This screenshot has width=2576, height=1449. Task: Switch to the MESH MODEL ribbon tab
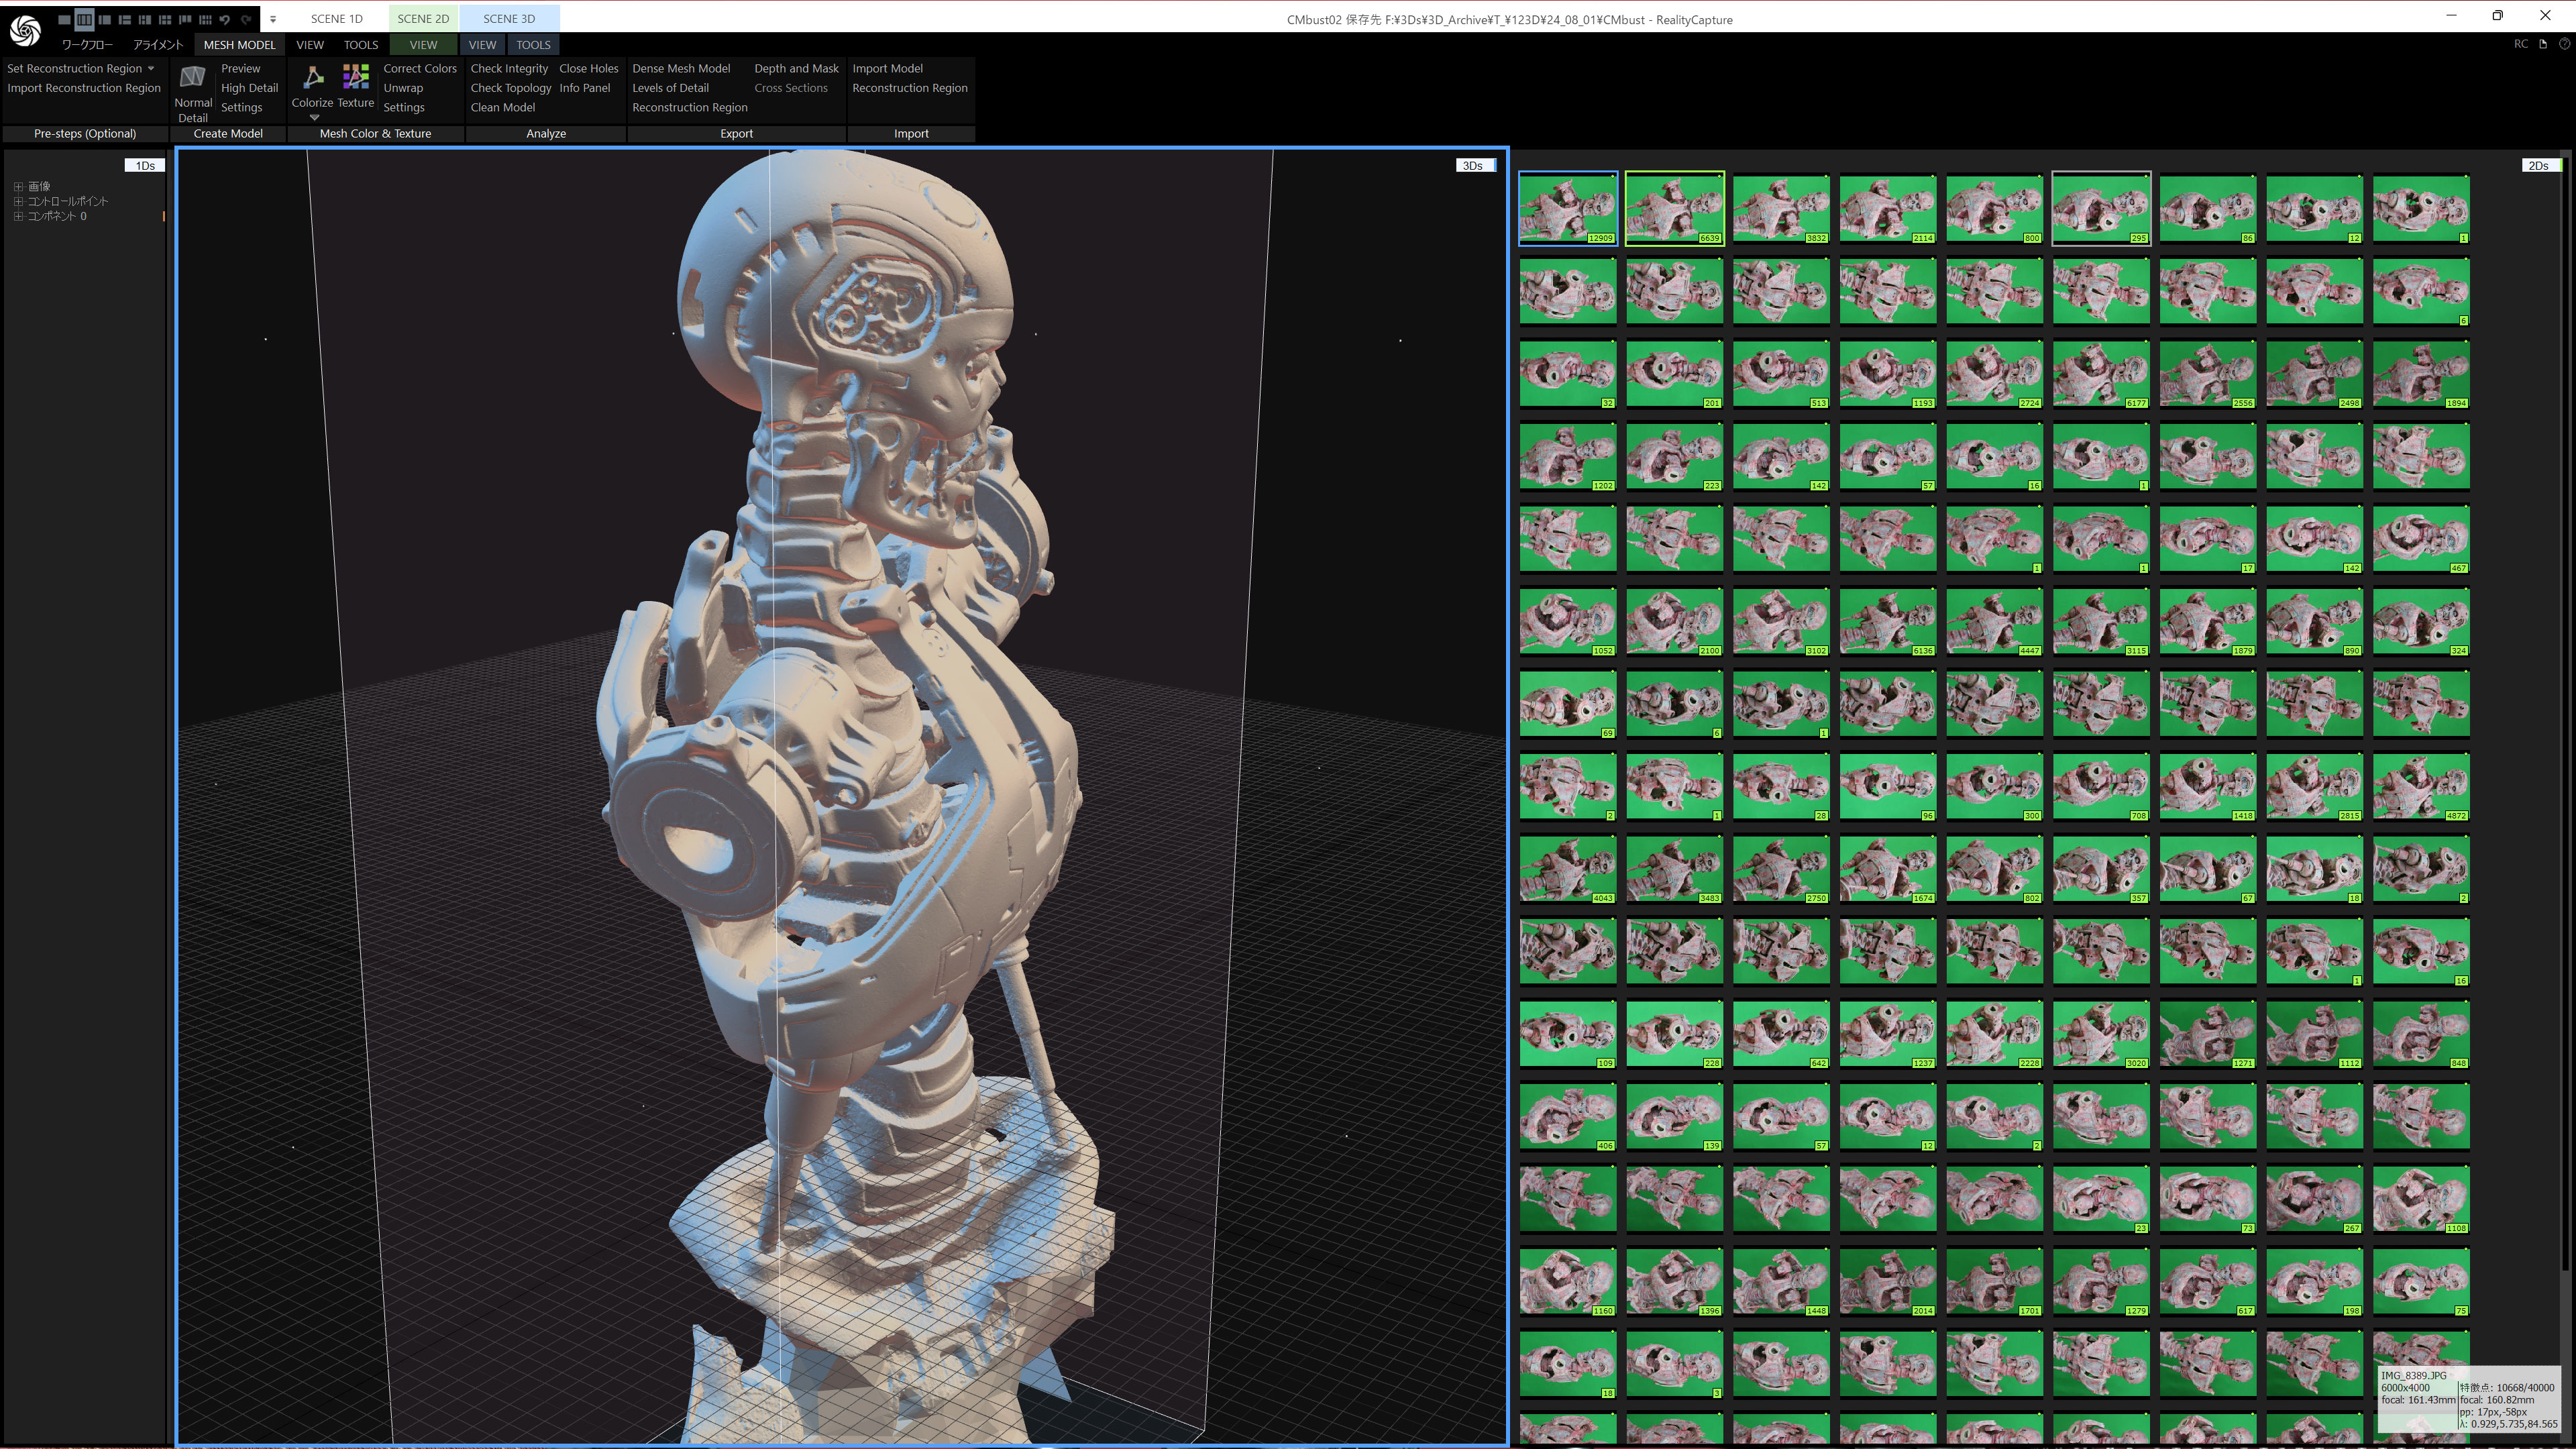point(239,44)
